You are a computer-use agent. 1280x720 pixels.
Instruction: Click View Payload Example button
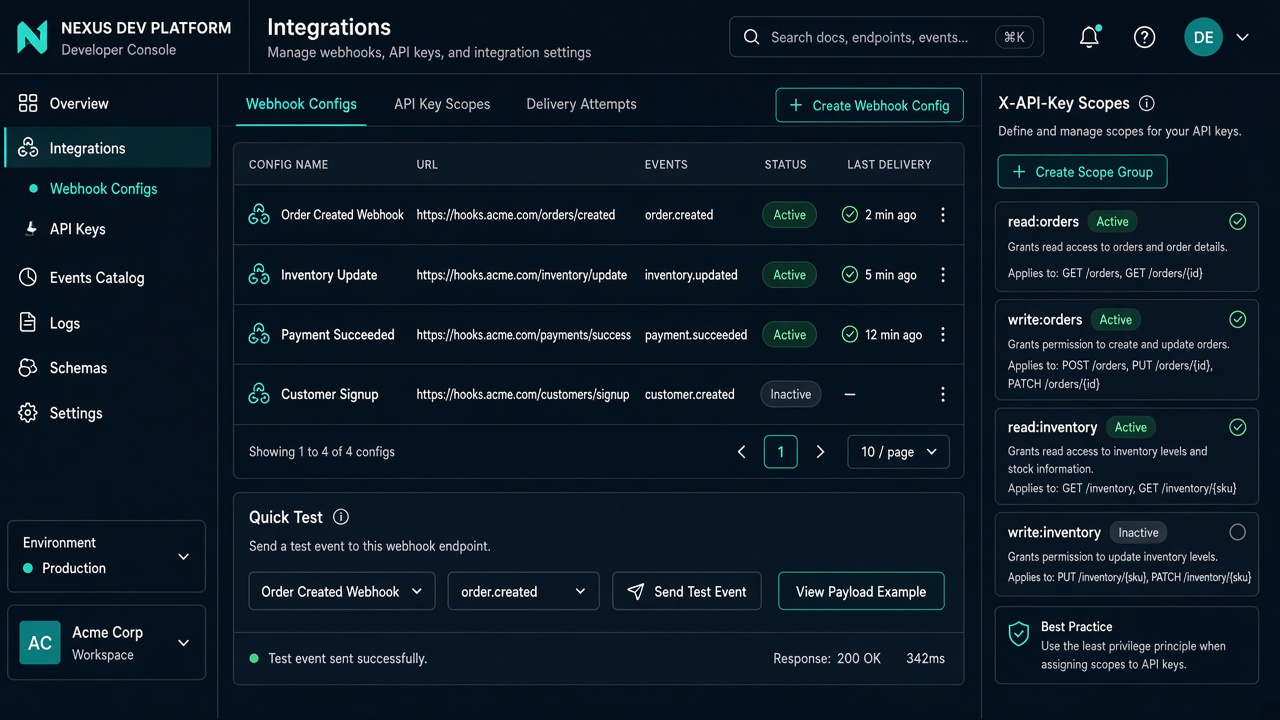tap(861, 591)
